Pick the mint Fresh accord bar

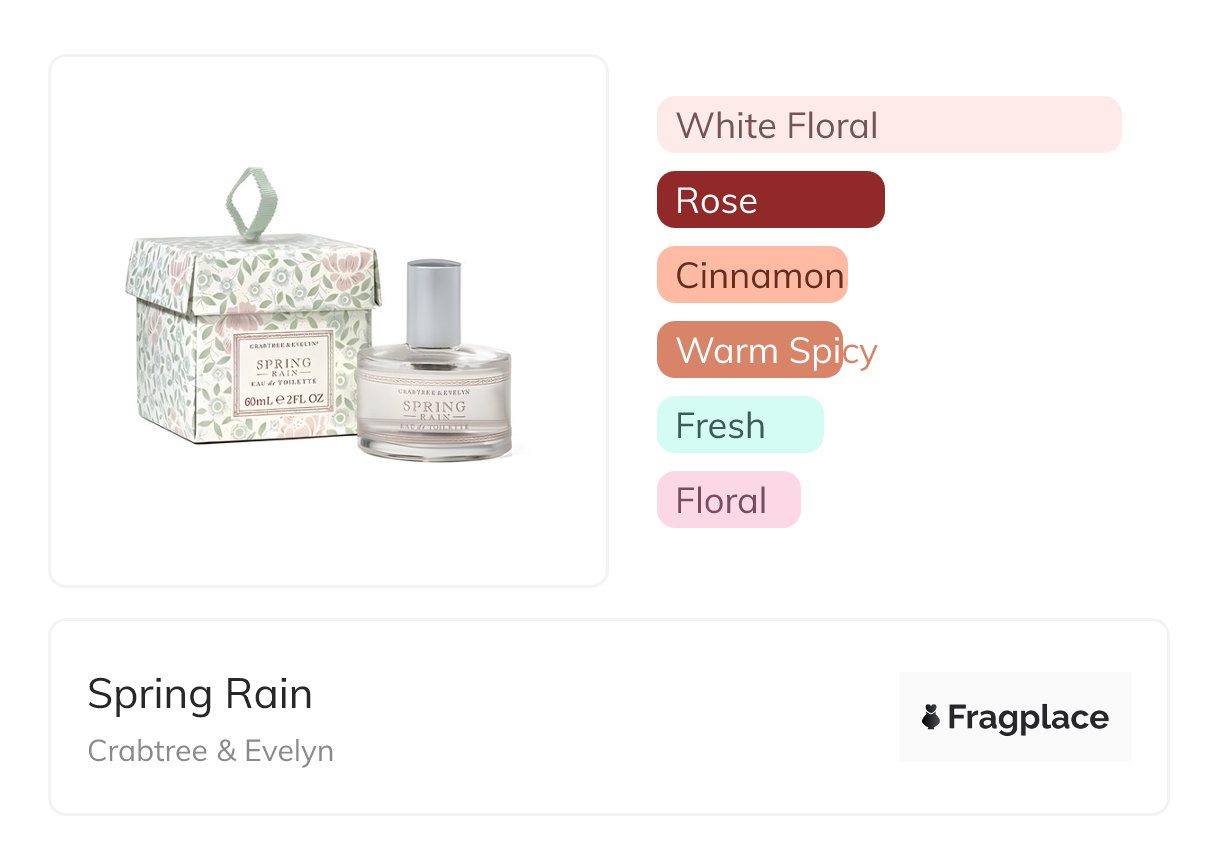(740, 425)
